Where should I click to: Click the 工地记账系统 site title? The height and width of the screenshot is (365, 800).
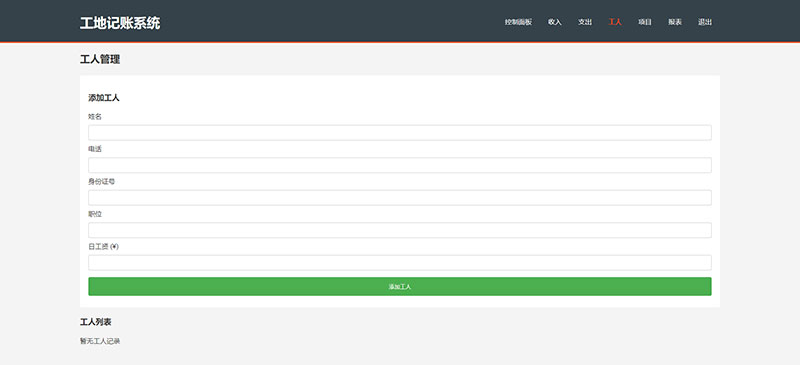[120, 23]
